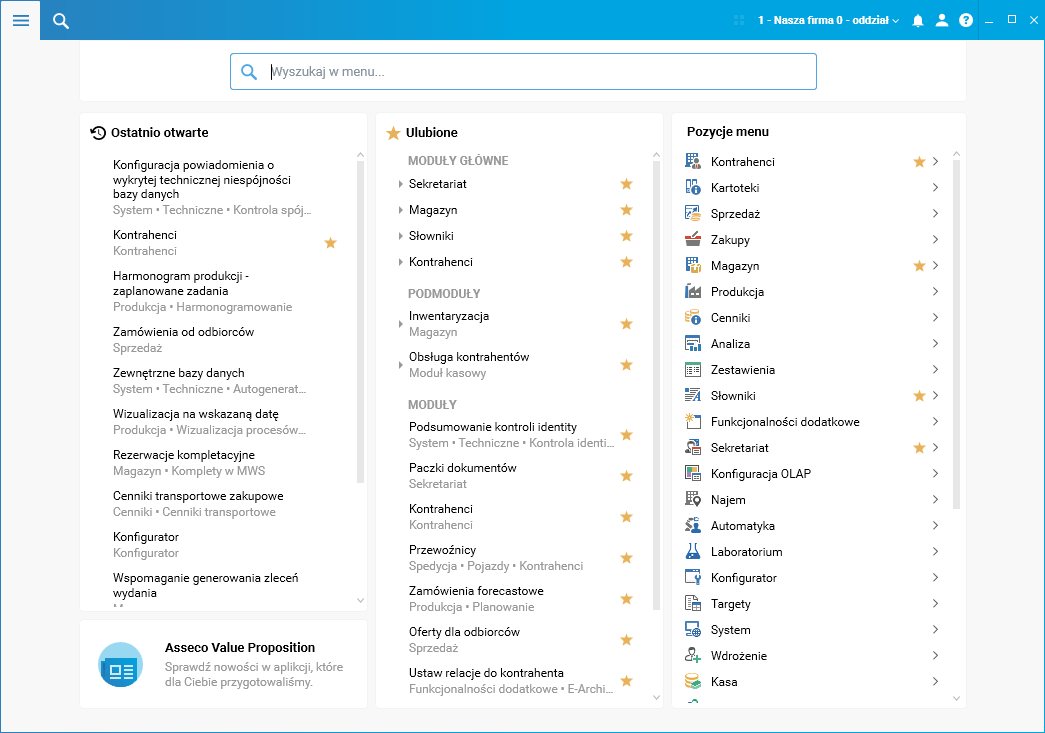The image size is (1045, 733).
Task: Open the hamburger main menu
Action: click(21, 20)
